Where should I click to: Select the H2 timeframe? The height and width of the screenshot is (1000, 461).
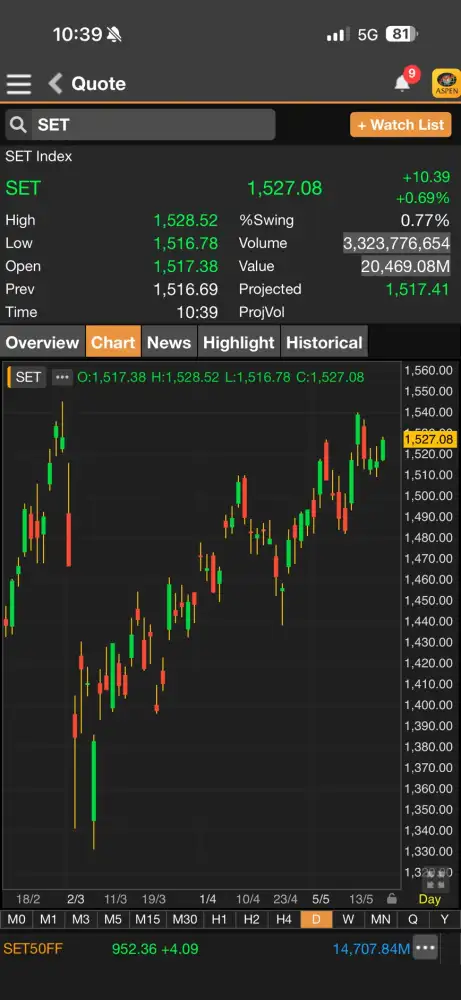(x=252, y=920)
